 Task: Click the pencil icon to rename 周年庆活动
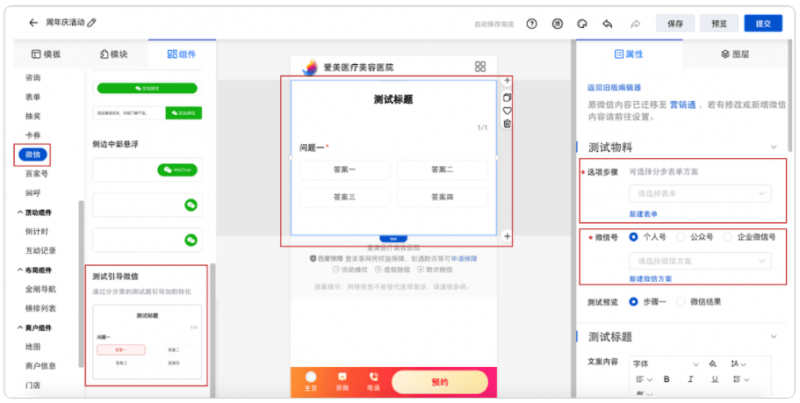point(92,23)
